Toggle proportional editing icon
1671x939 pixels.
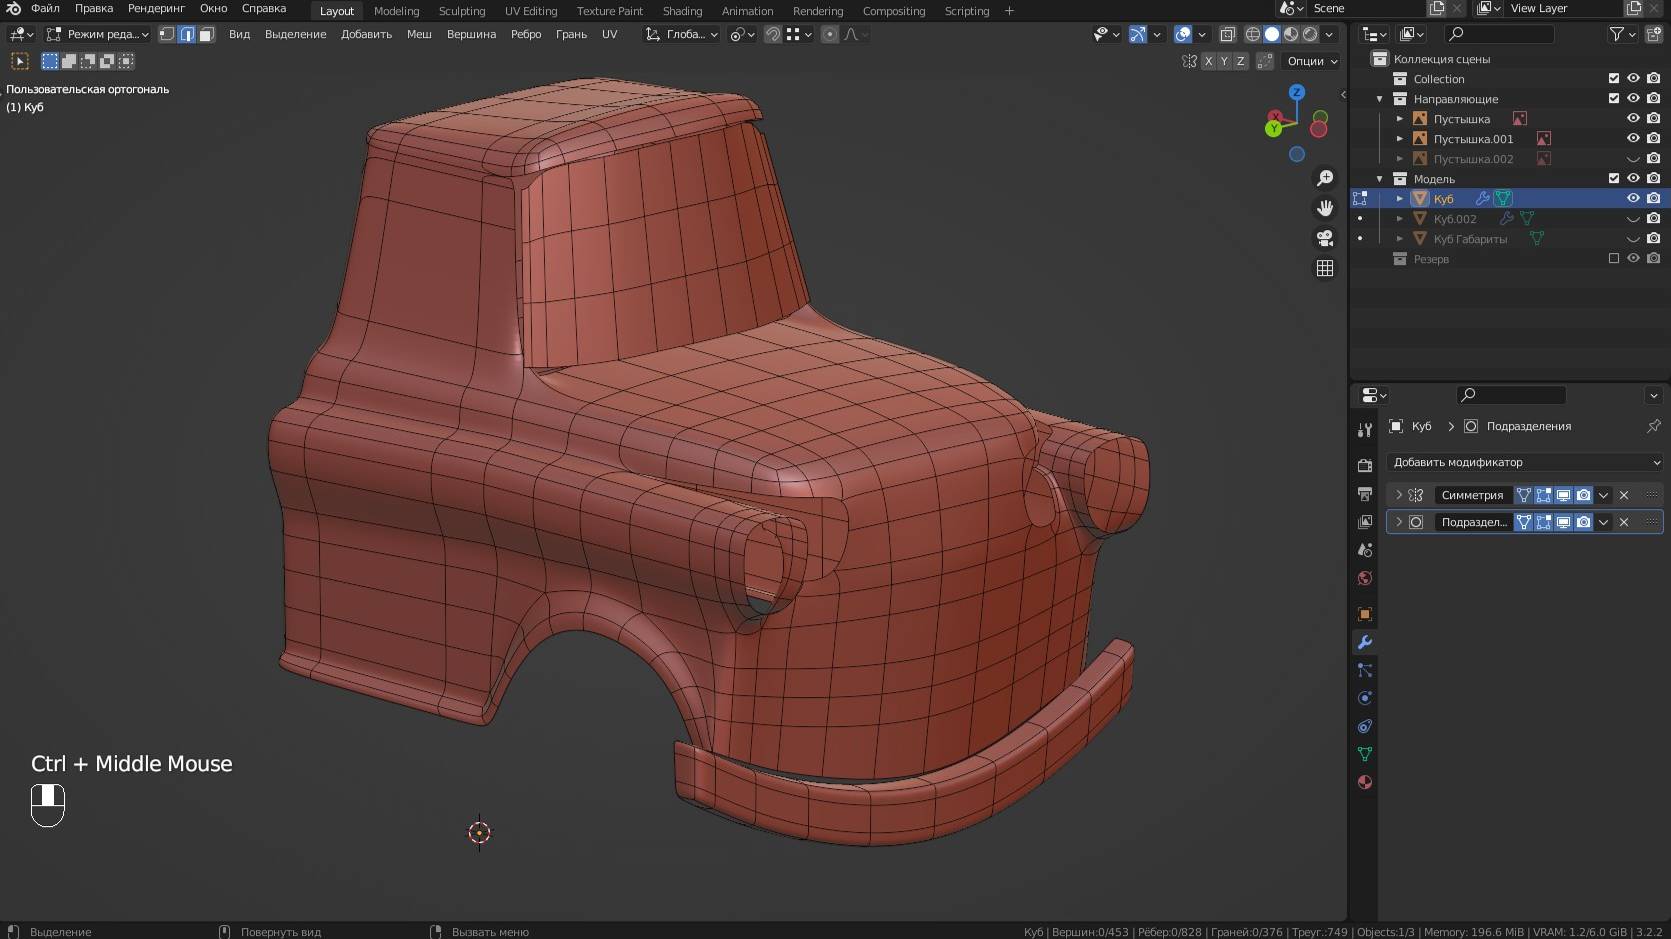point(829,34)
